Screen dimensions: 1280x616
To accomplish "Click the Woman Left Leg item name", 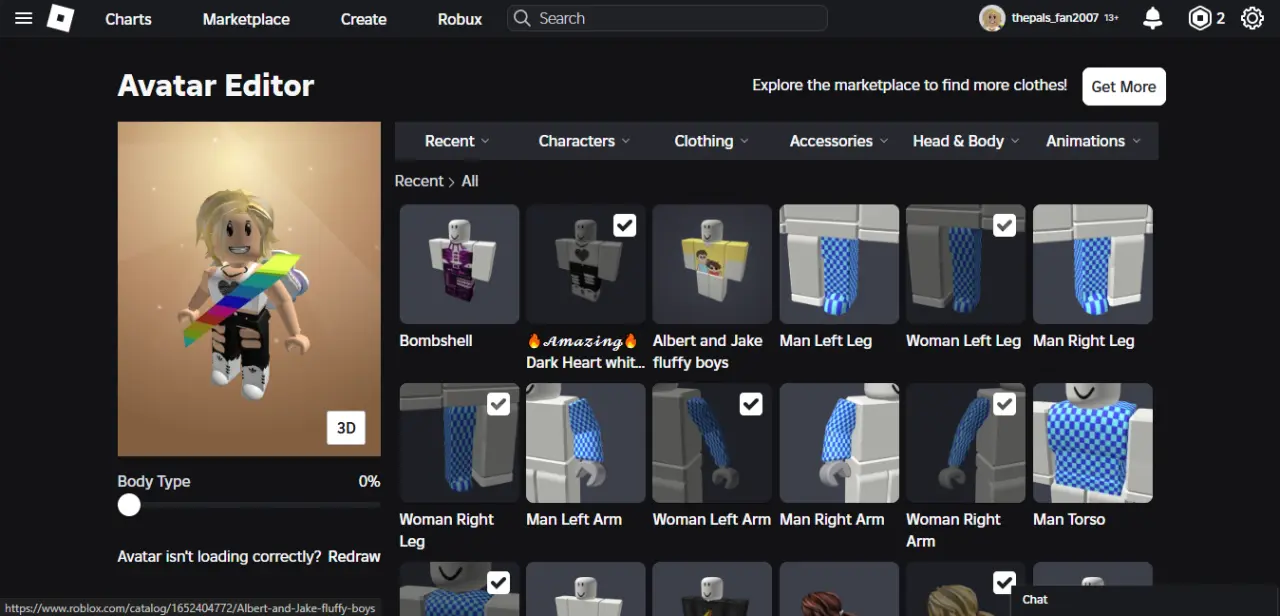I will click(x=963, y=341).
